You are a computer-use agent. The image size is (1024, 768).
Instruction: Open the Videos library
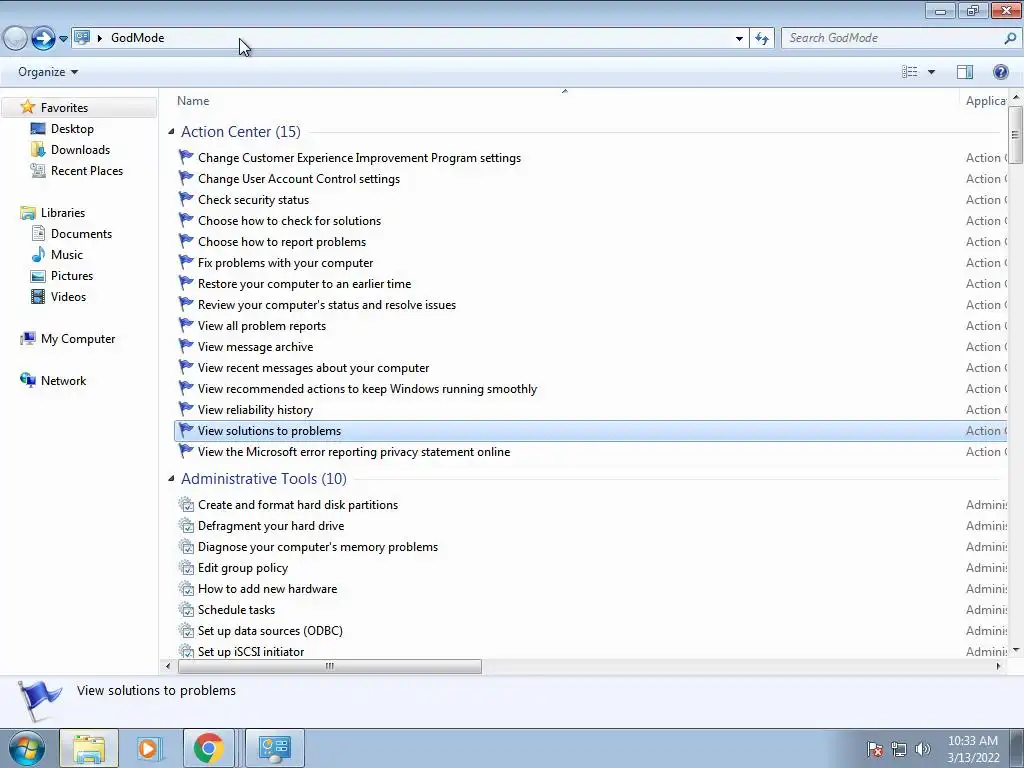(x=68, y=296)
